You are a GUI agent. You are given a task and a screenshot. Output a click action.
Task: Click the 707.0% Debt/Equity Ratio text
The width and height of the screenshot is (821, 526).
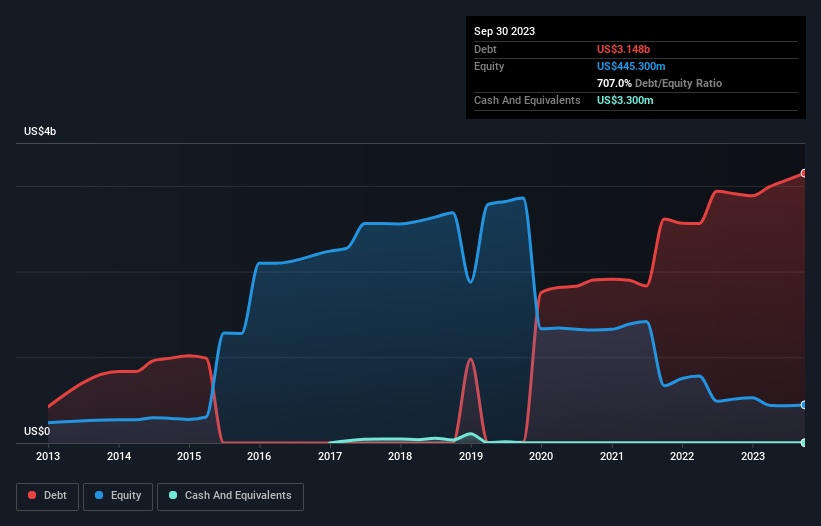coord(659,83)
